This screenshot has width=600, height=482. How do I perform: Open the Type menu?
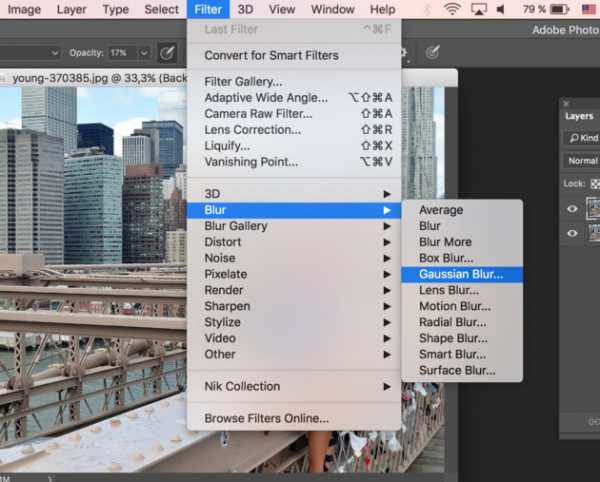(116, 9)
